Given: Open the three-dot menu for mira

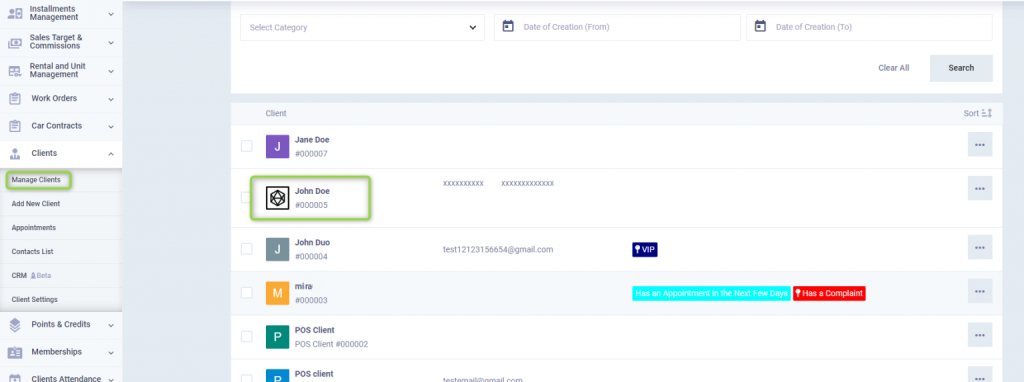Looking at the screenshot, I should [980, 291].
